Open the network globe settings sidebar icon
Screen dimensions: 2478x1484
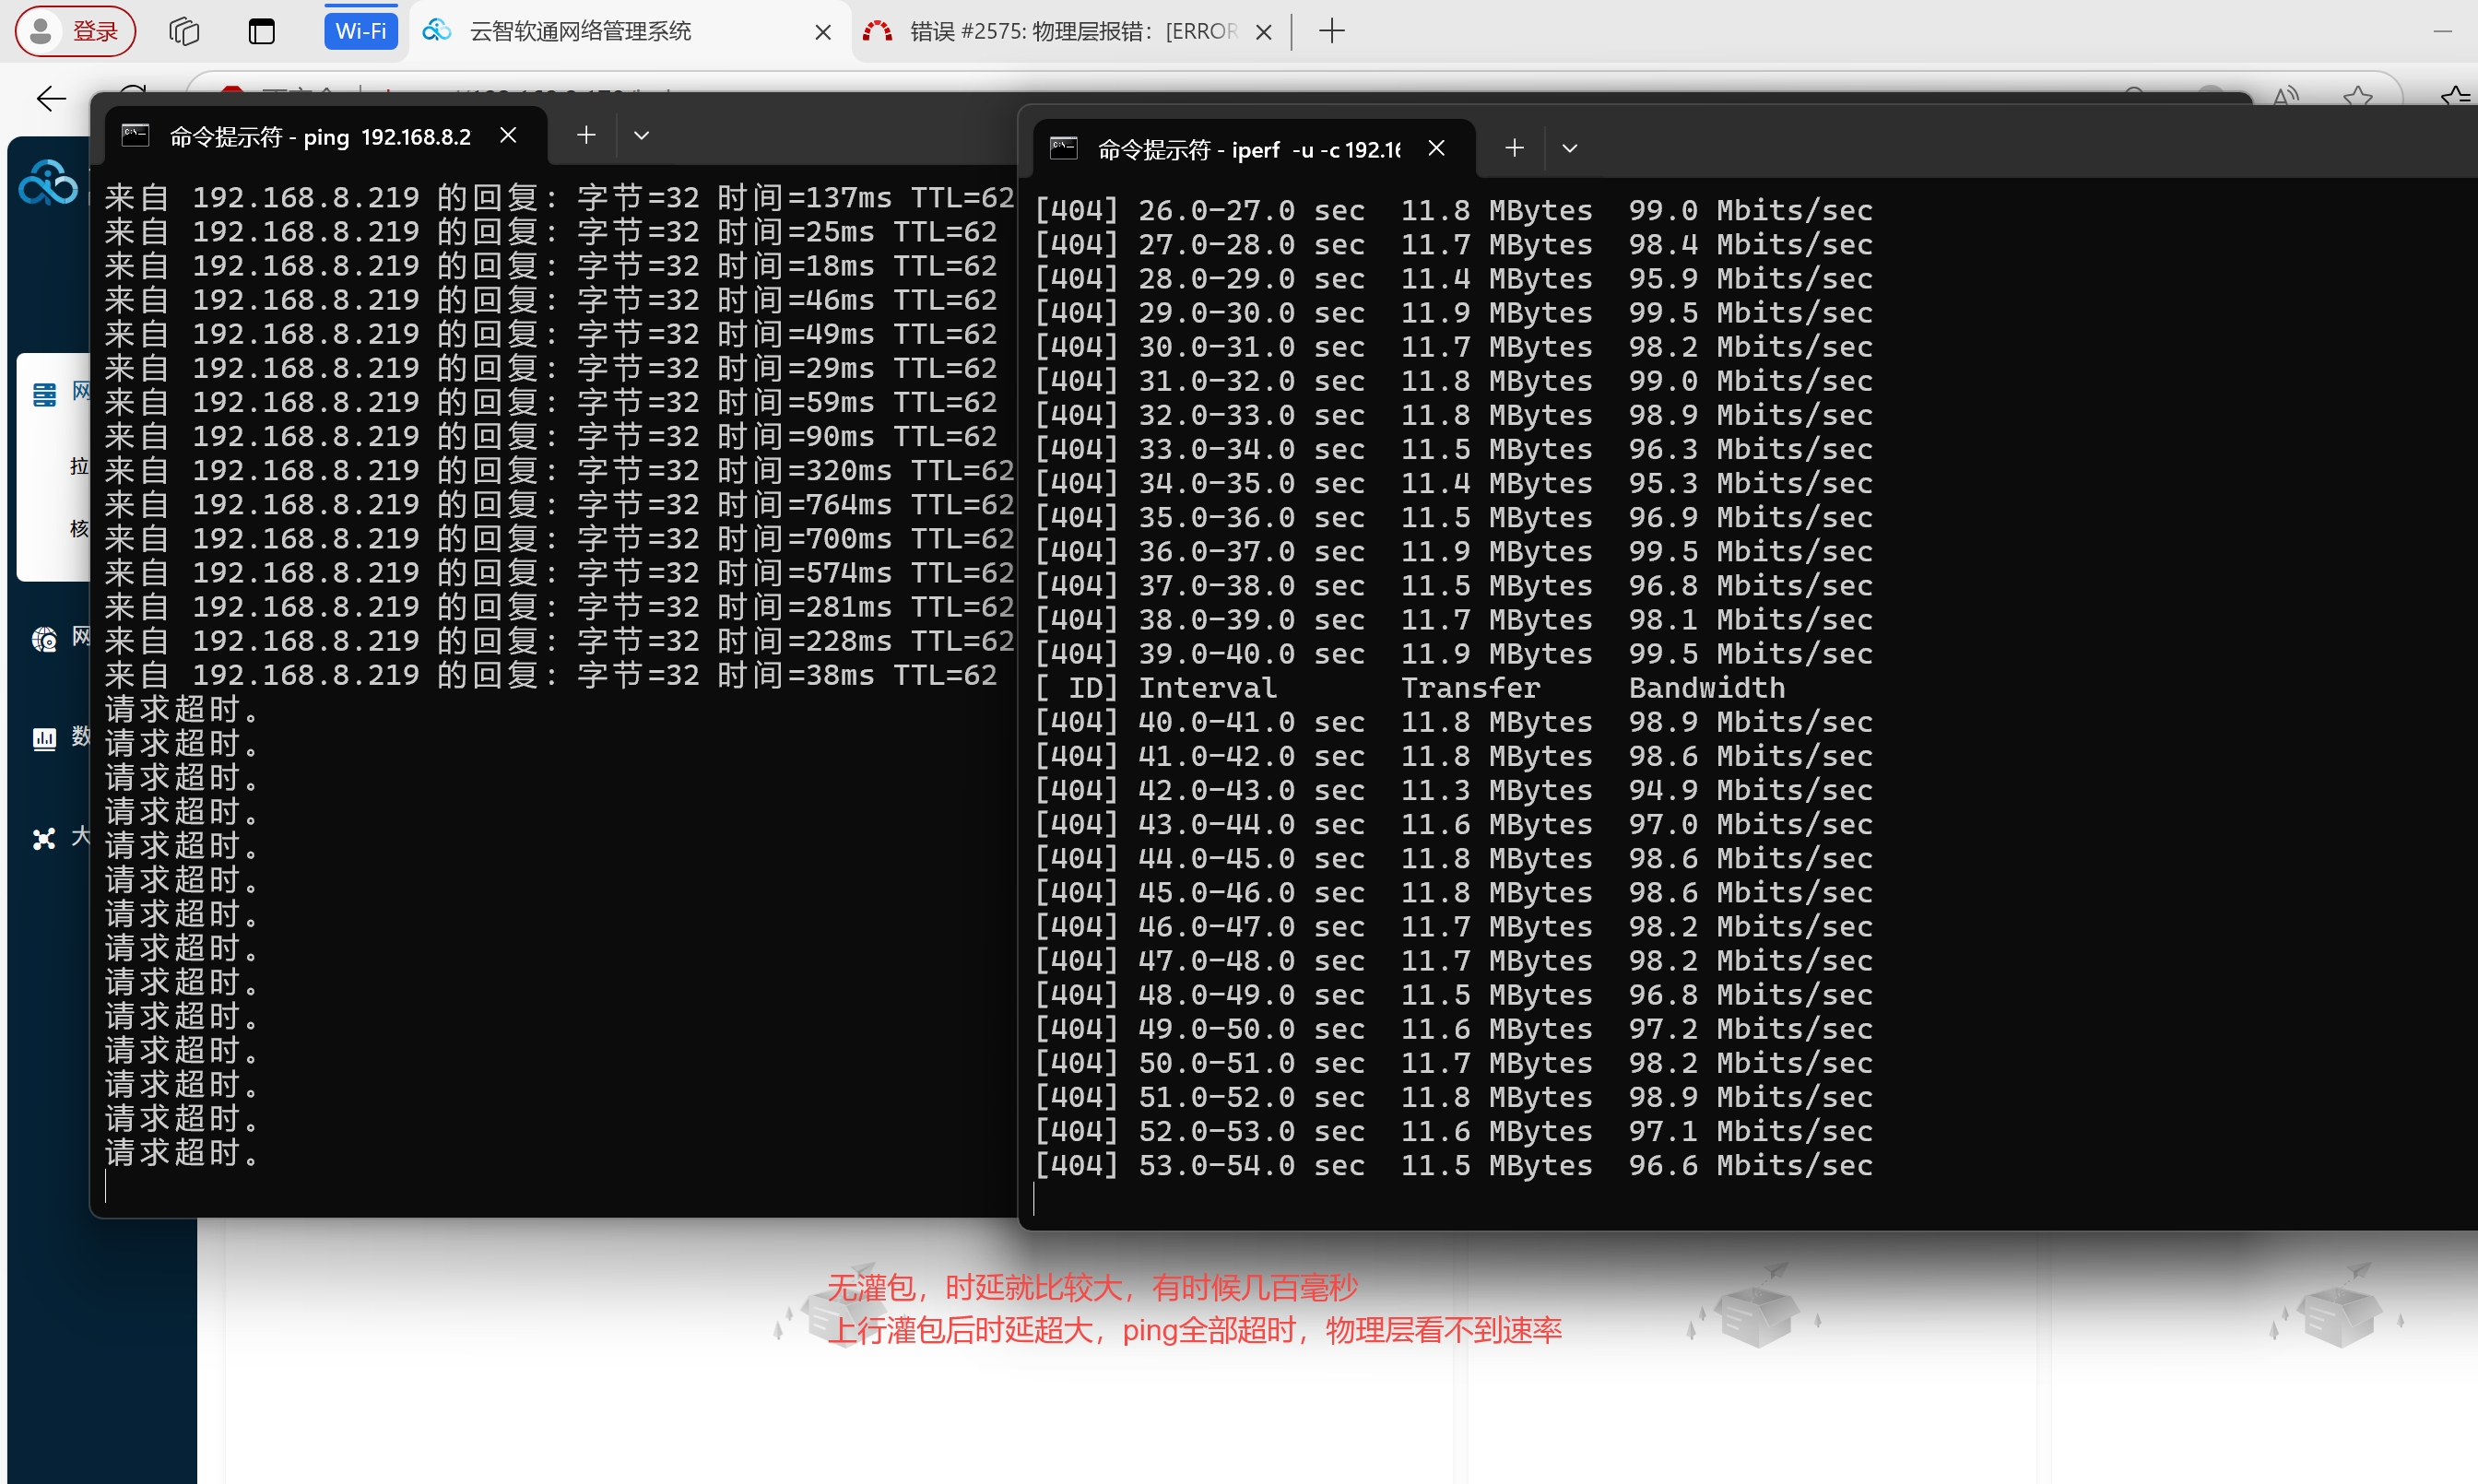click(44, 639)
